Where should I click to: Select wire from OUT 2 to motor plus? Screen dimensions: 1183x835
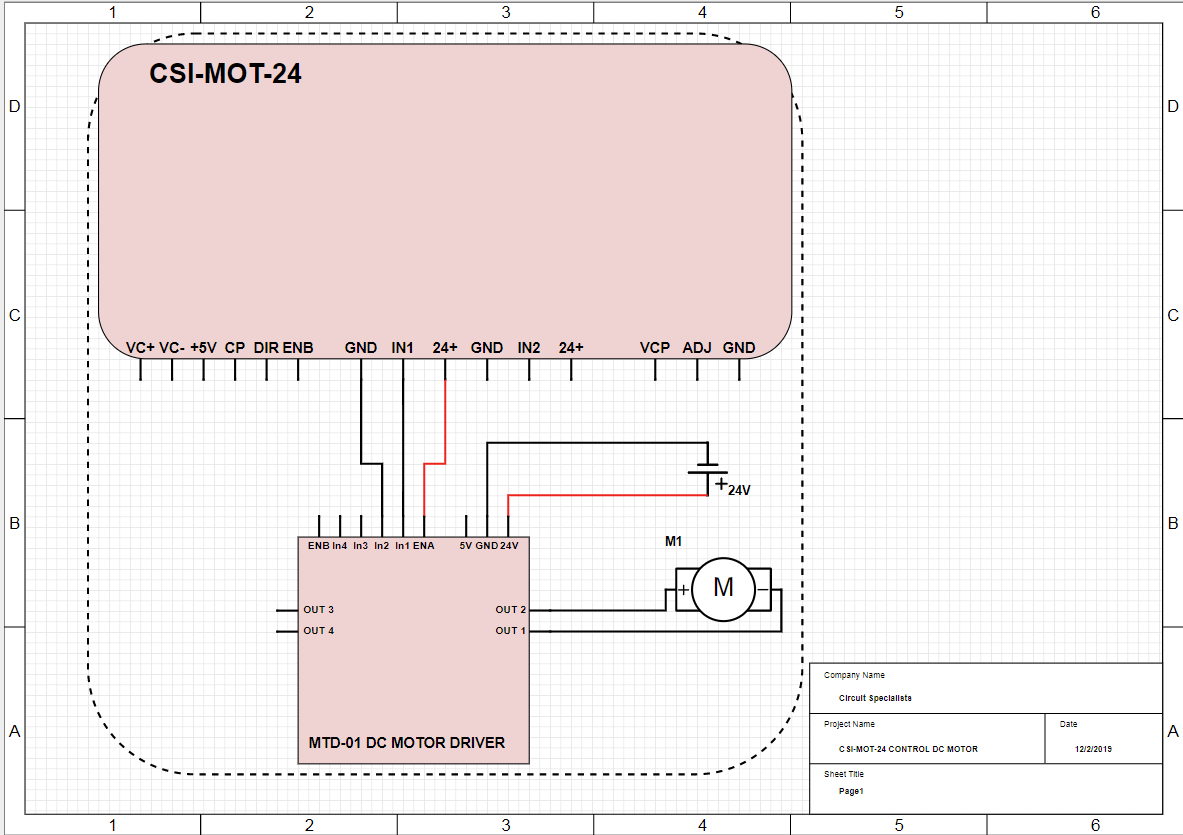(x=607, y=609)
